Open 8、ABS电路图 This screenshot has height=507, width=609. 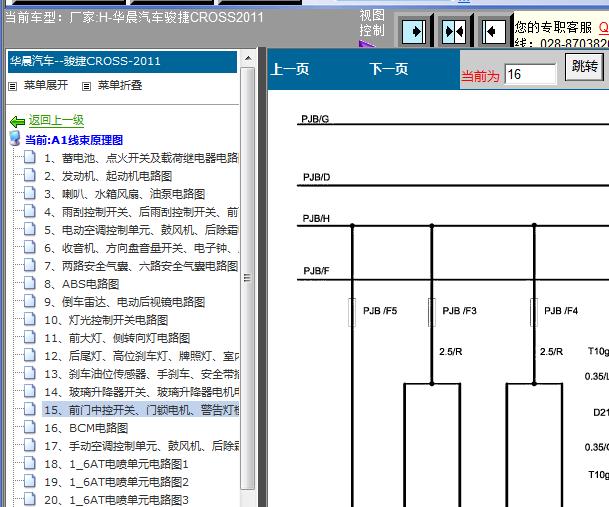[82, 284]
